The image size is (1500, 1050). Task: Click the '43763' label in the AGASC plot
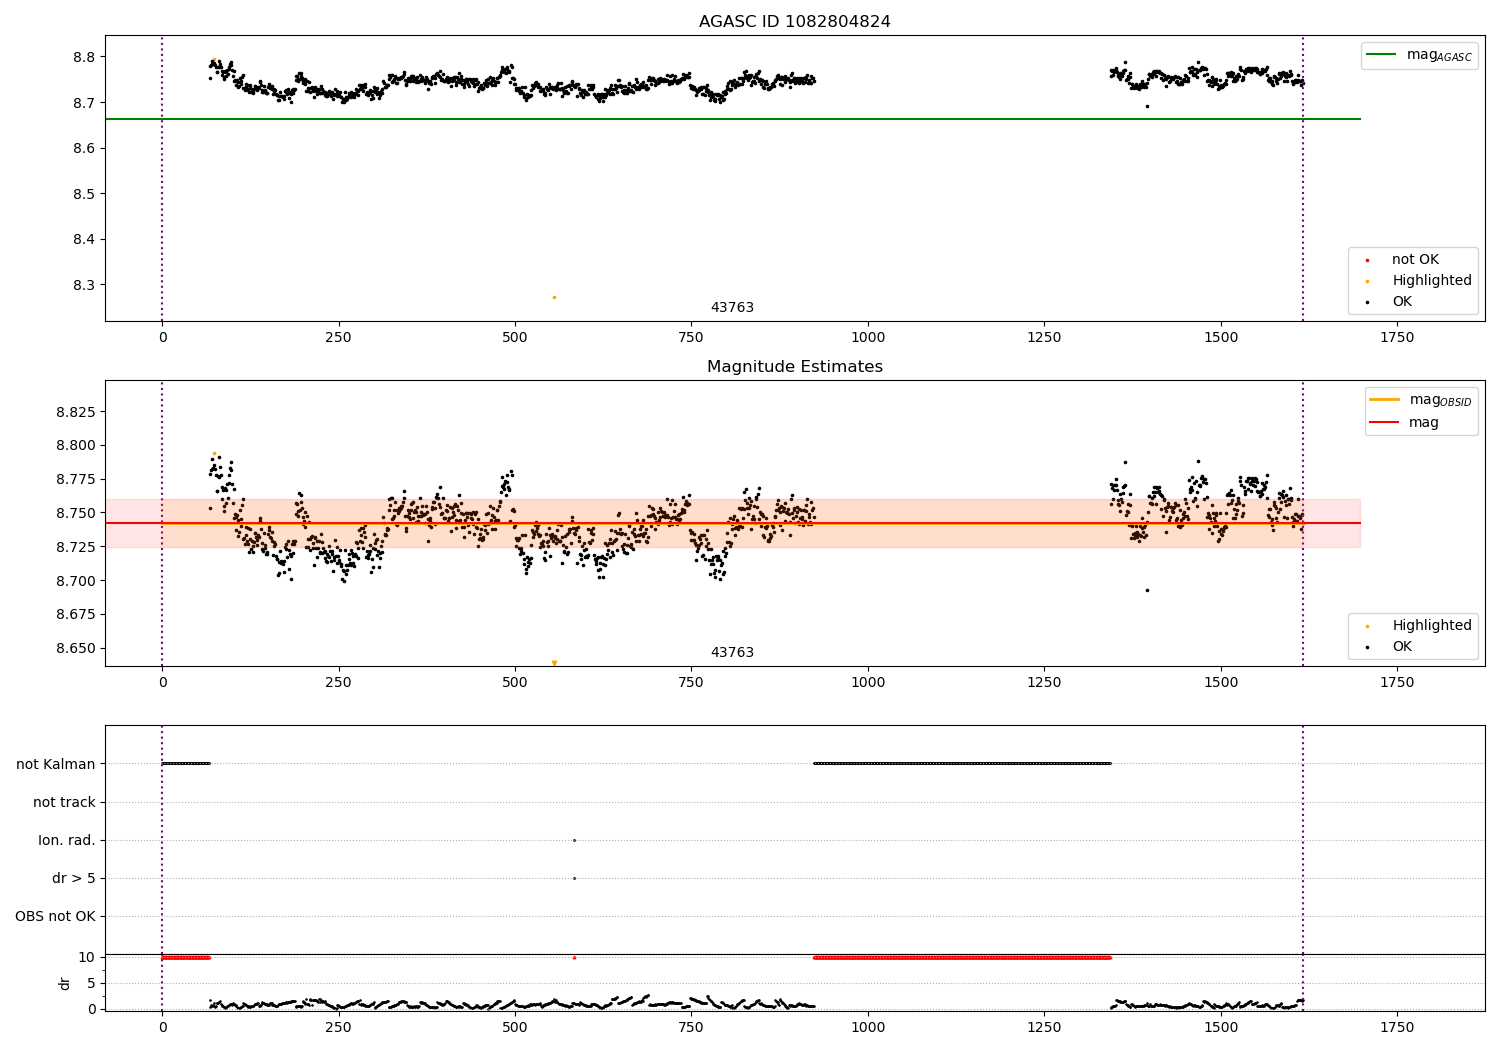click(732, 307)
